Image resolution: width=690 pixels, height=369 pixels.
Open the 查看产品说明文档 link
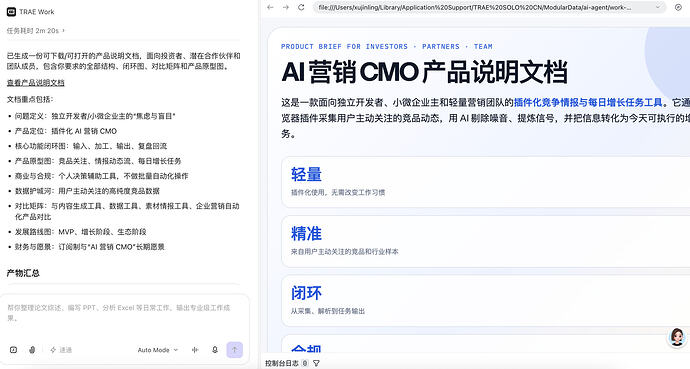pos(36,83)
